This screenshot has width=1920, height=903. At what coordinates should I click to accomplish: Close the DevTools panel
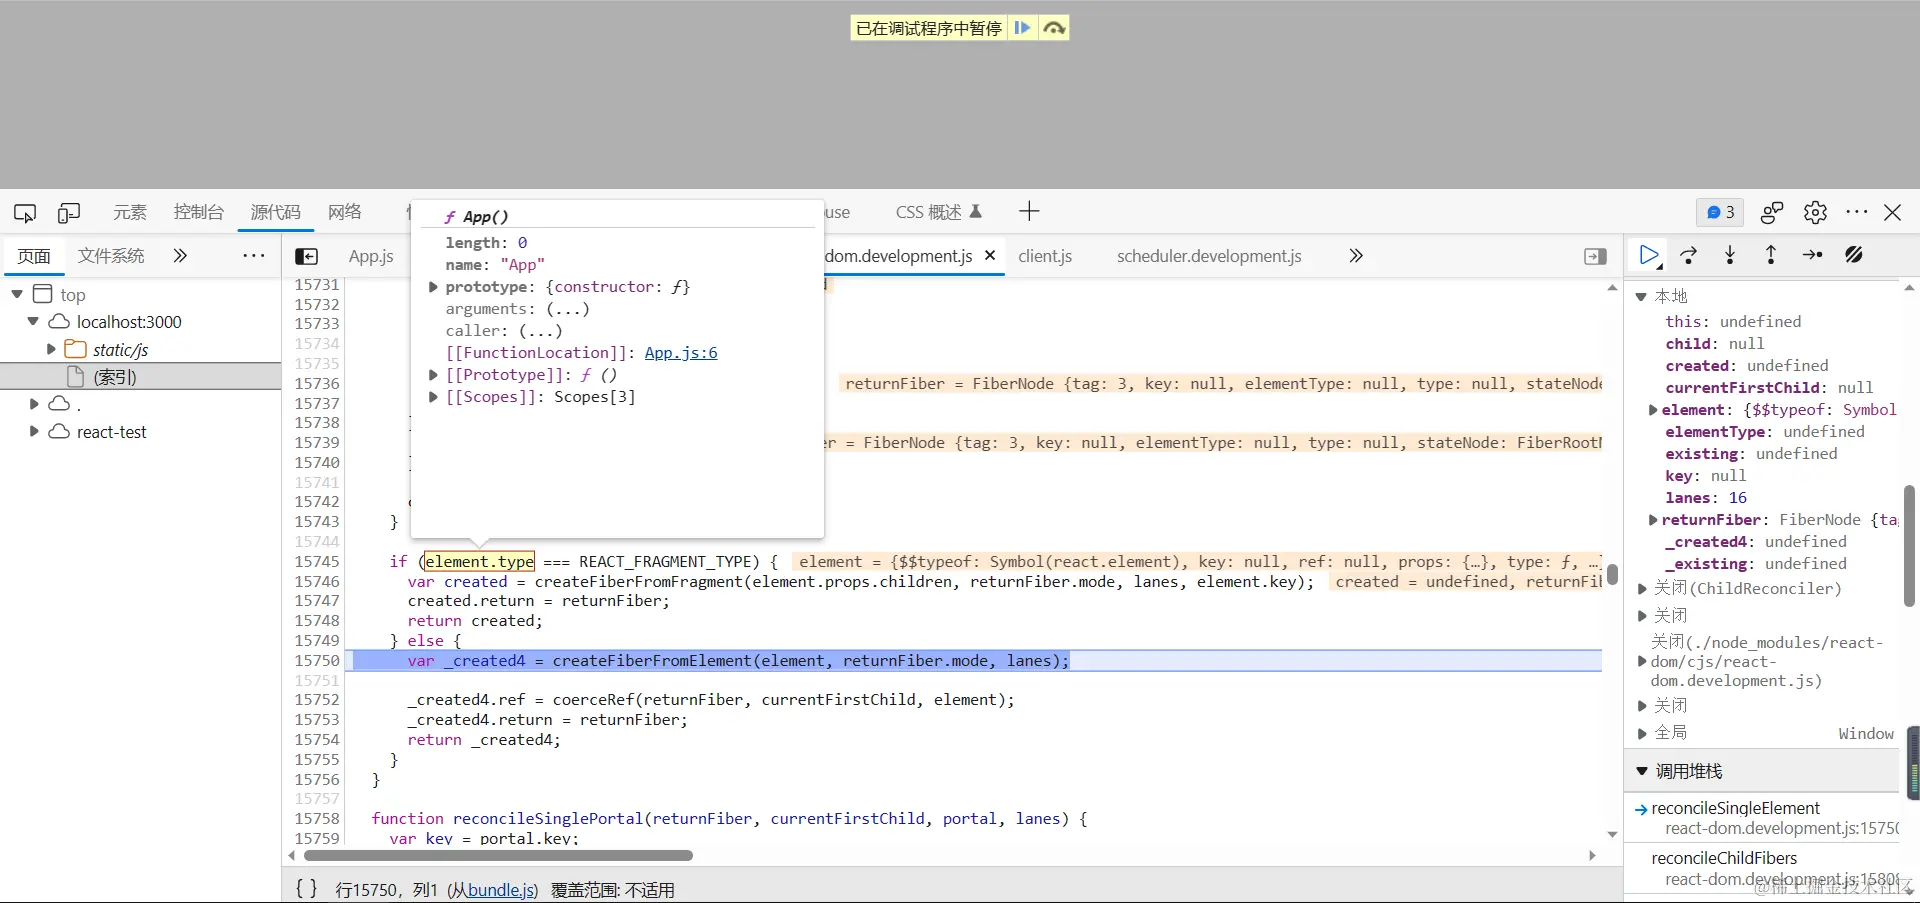pyautogui.click(x=1892, y=212)
